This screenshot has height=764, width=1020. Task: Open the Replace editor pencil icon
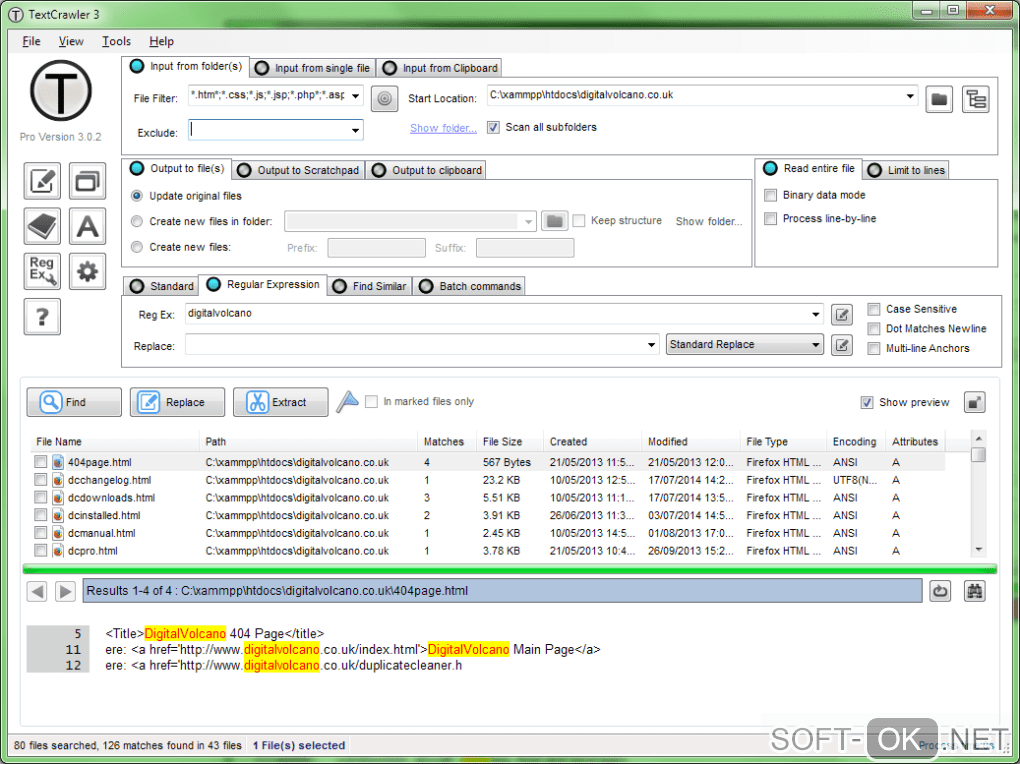[x=842, y=345]
